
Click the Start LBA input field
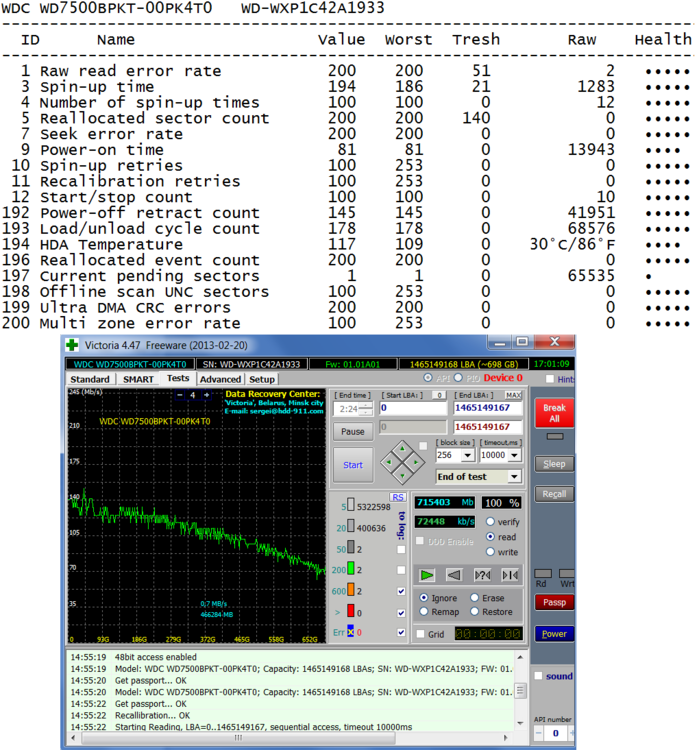[x=413, y=408]
